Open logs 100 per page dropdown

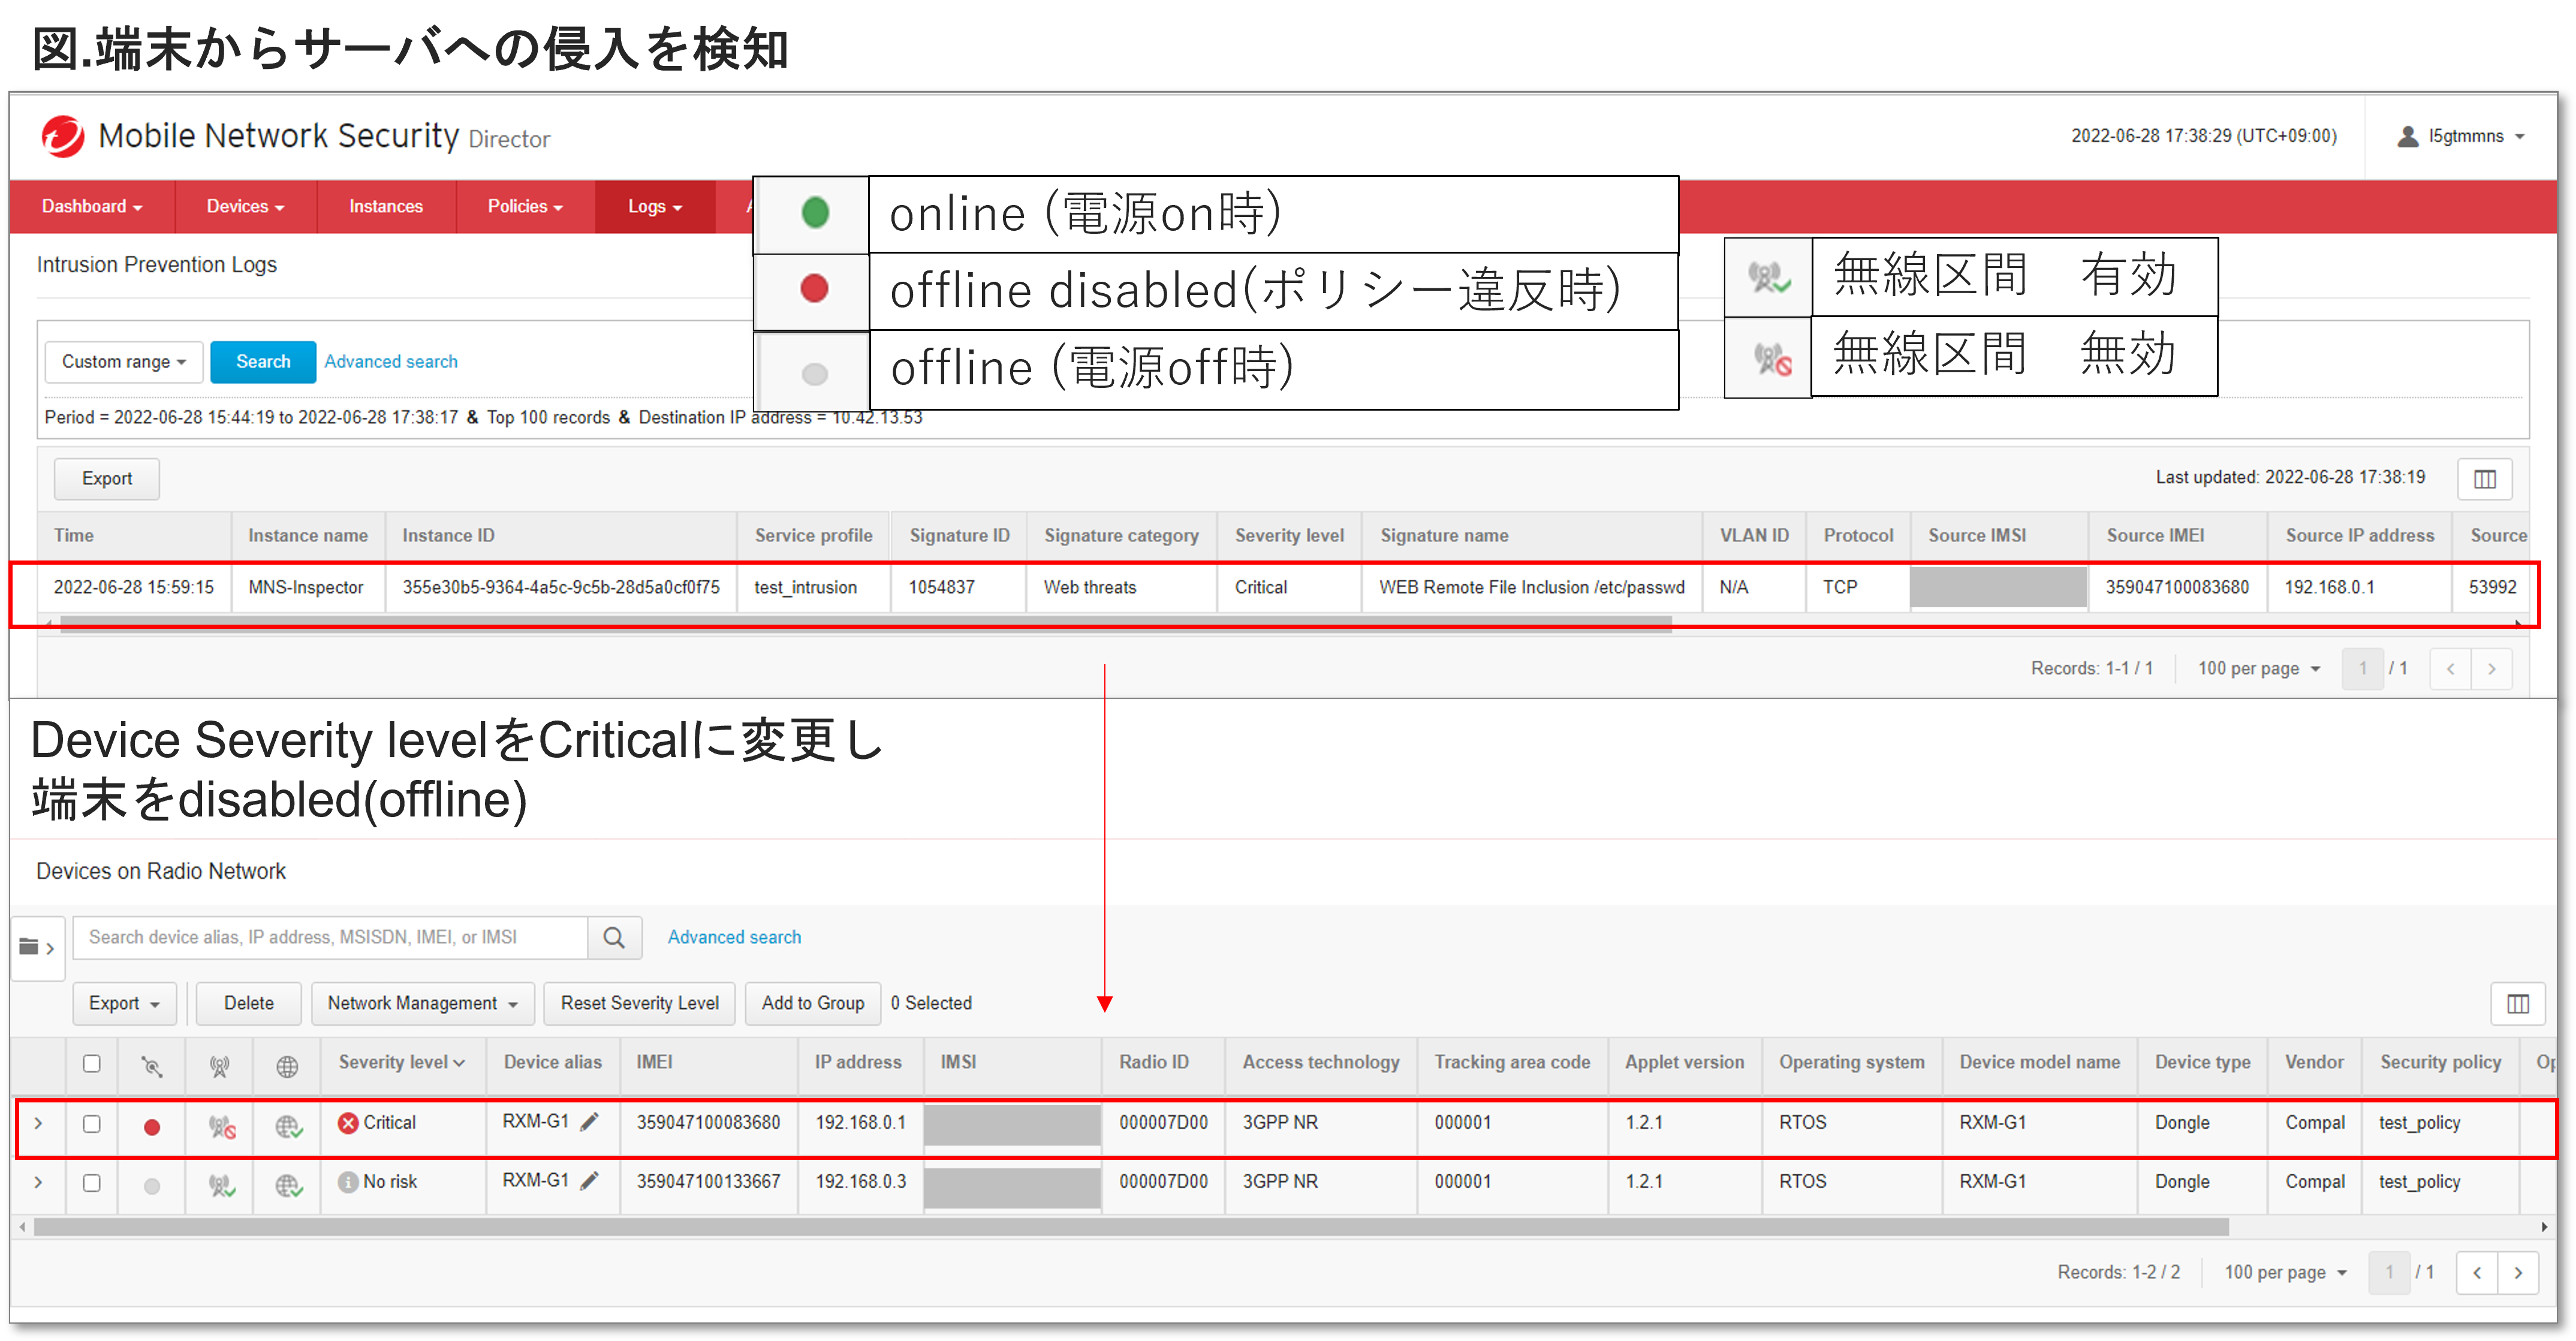coord(2259,668)
